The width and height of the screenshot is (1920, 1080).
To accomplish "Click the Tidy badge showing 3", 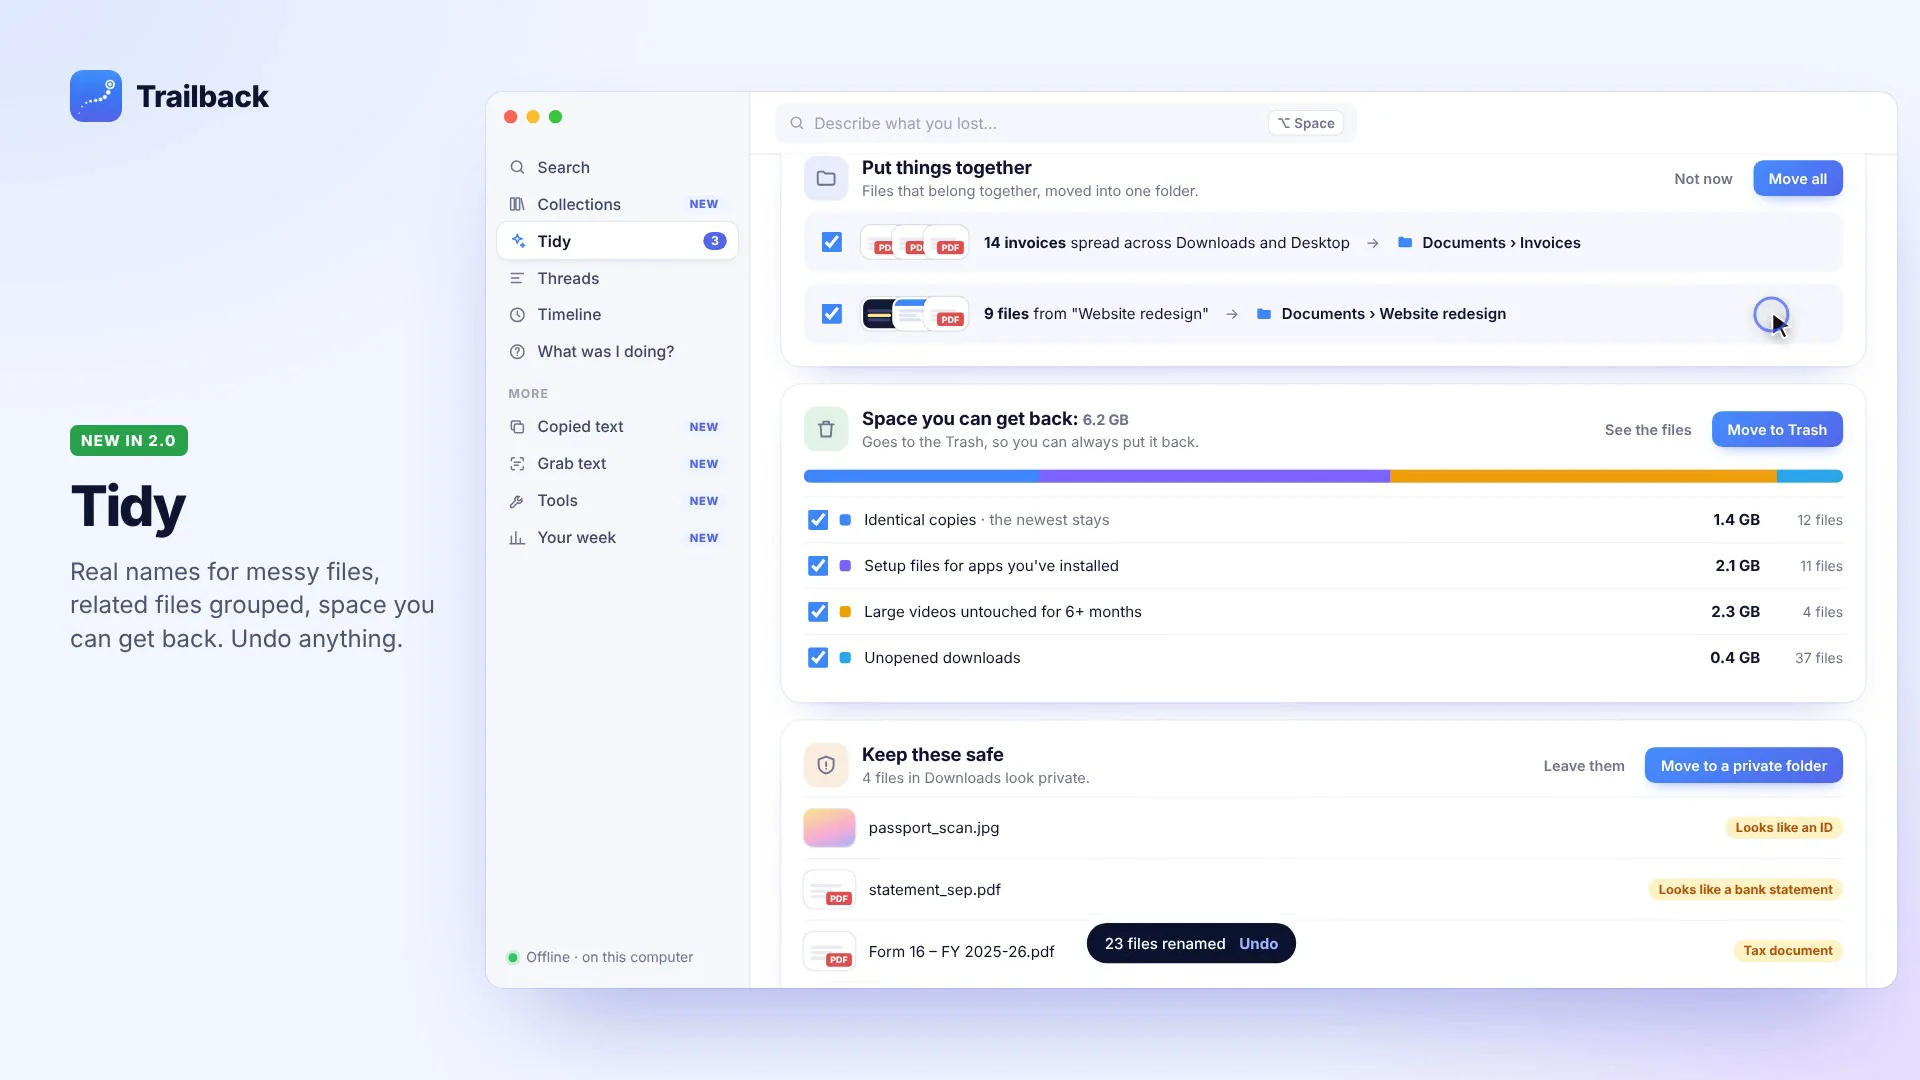I will tap(714, 241).
